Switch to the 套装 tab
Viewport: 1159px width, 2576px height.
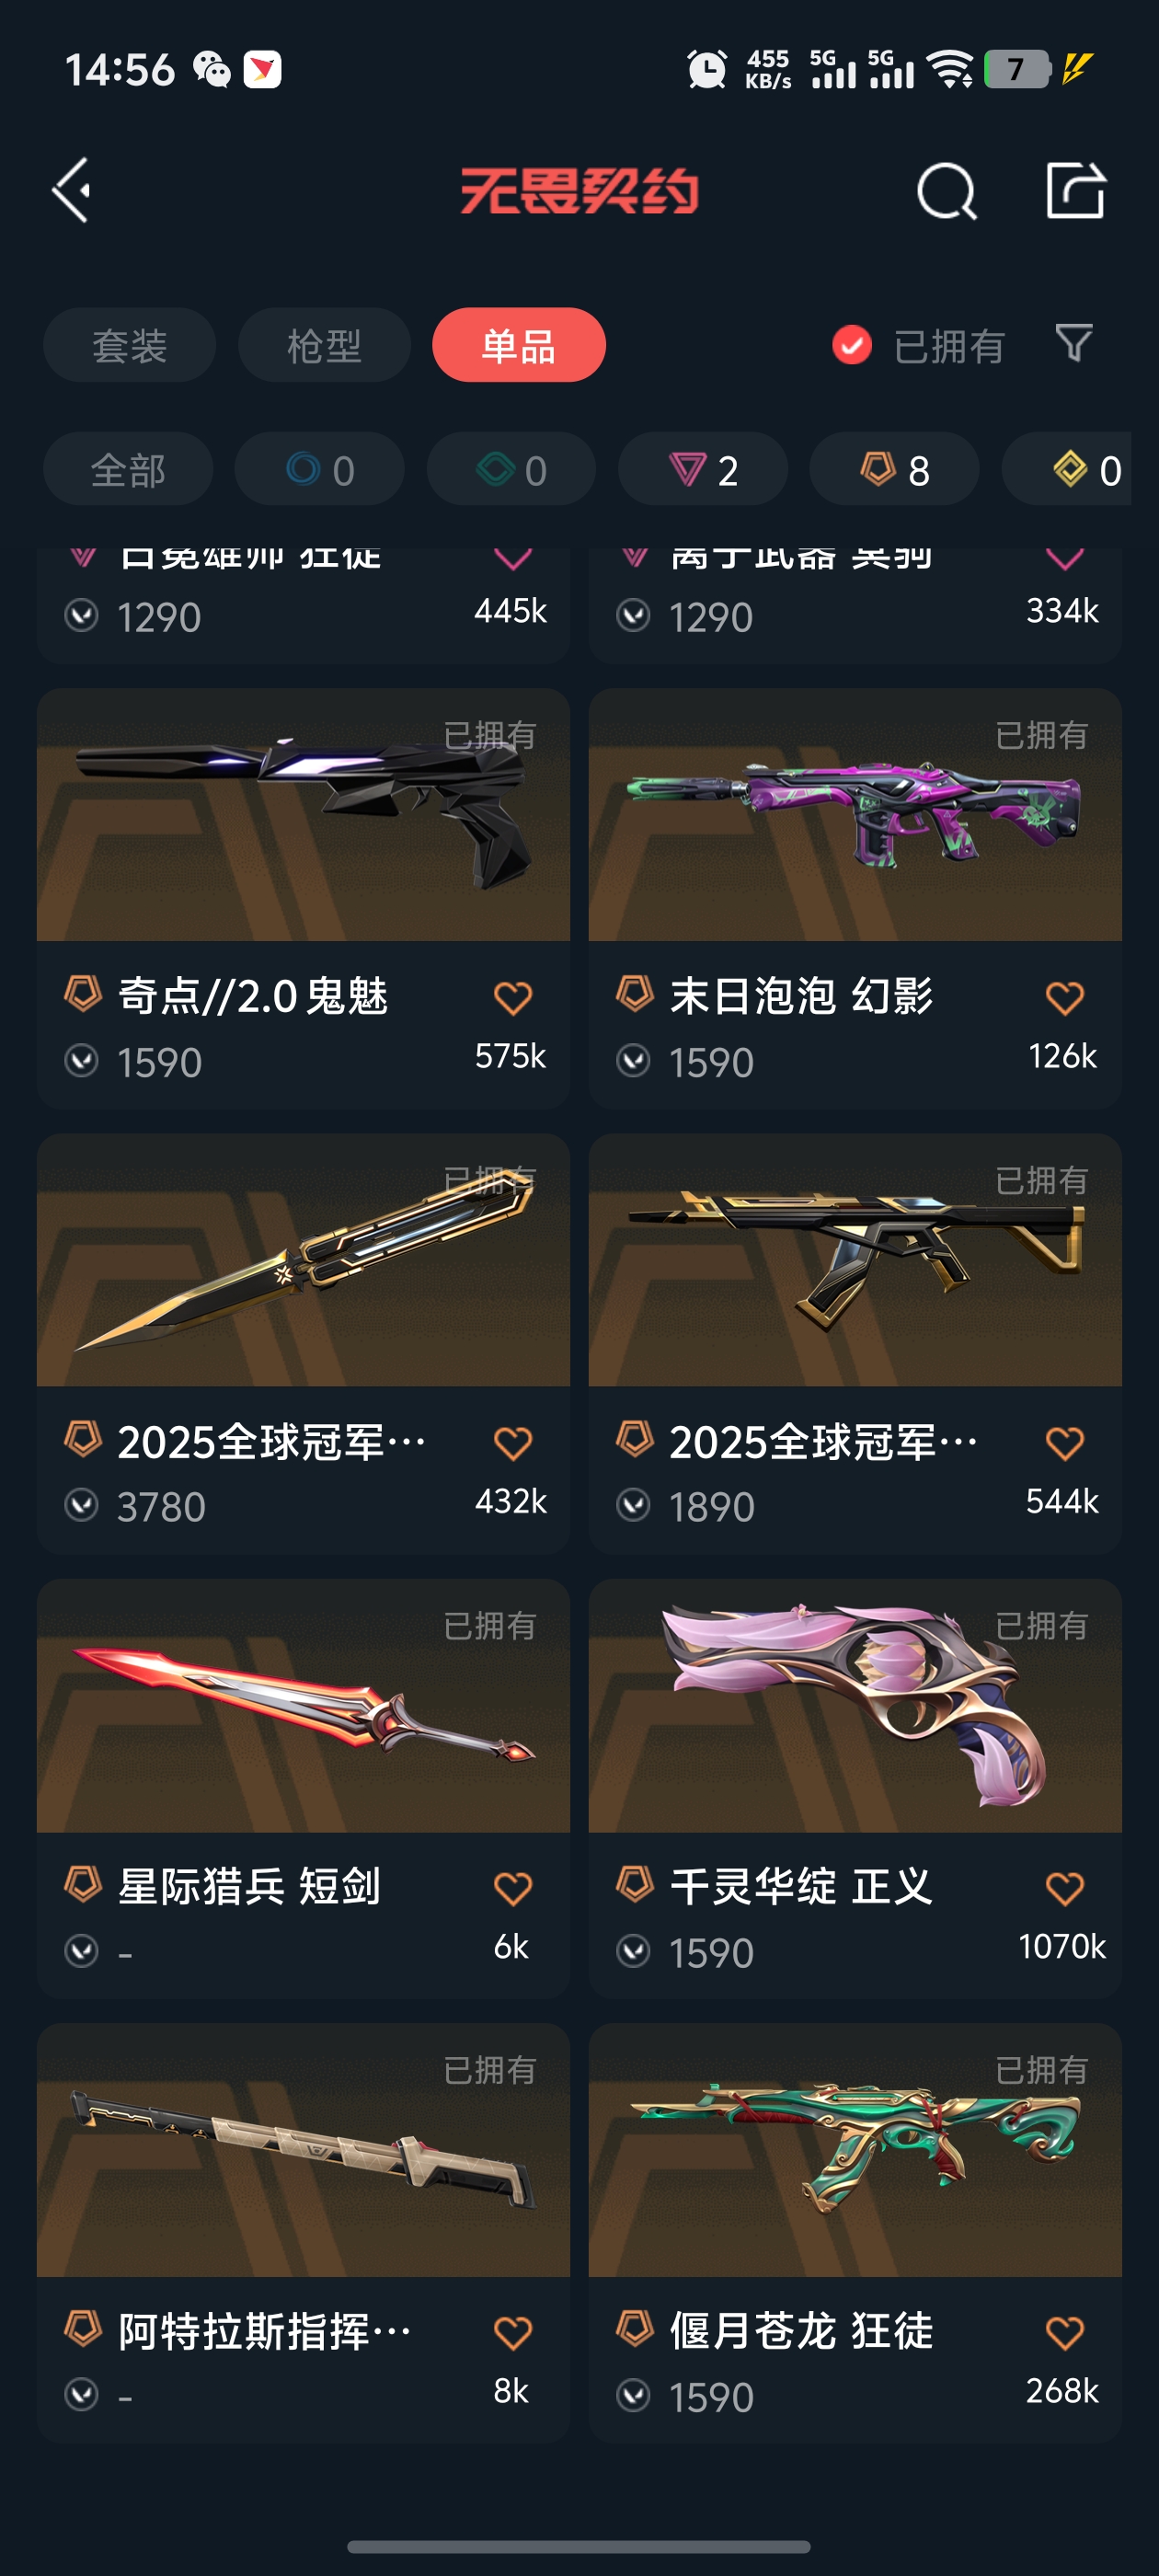pos(129,345)
